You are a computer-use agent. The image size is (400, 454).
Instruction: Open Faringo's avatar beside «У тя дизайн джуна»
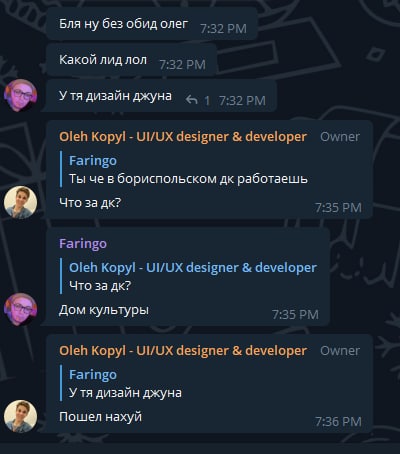(20, 95)
